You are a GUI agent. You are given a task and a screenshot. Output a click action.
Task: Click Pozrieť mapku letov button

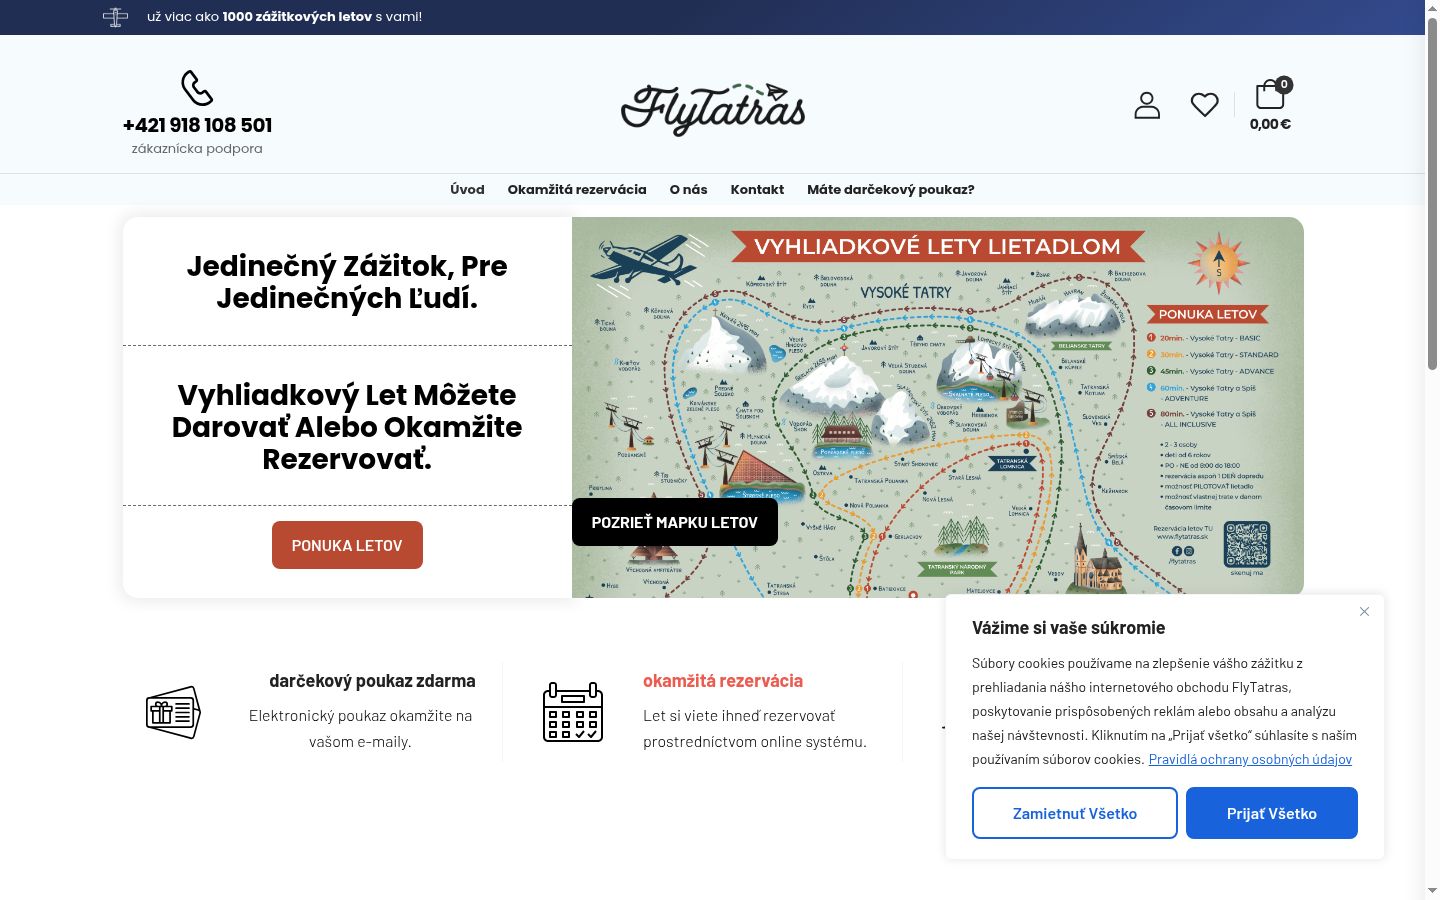pos(675,522)
